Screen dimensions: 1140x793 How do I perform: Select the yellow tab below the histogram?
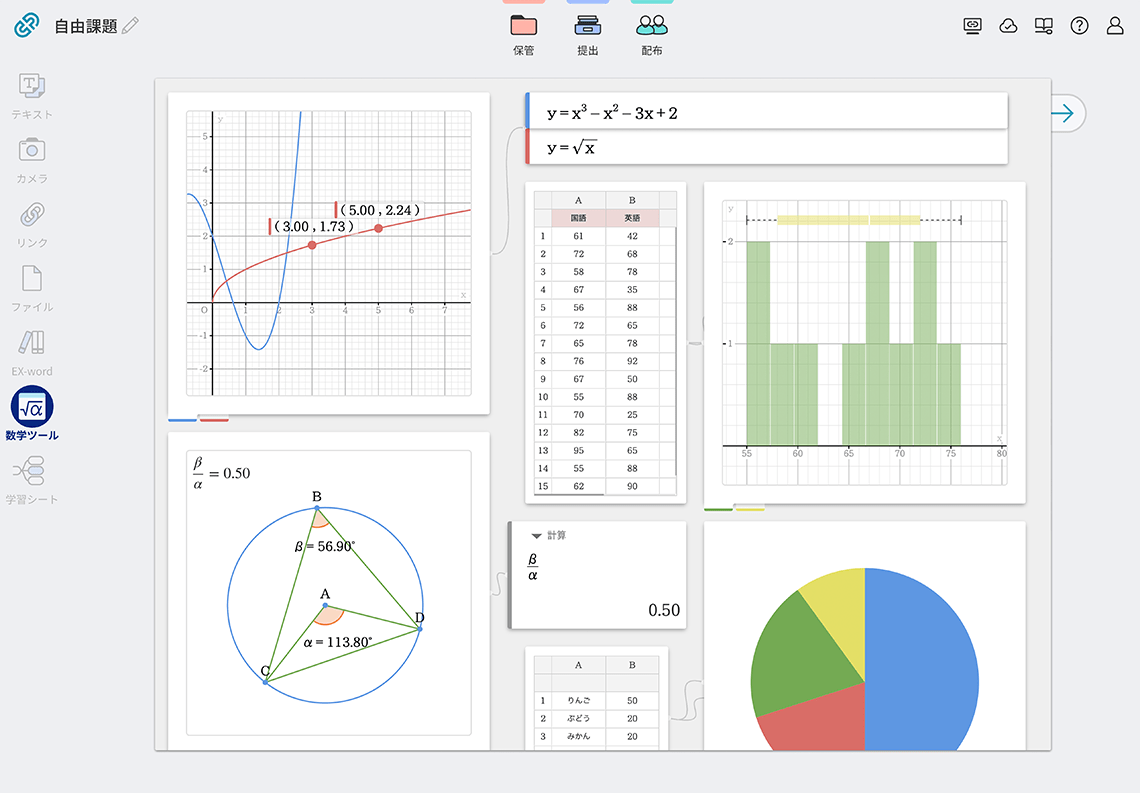pos(750,509)
